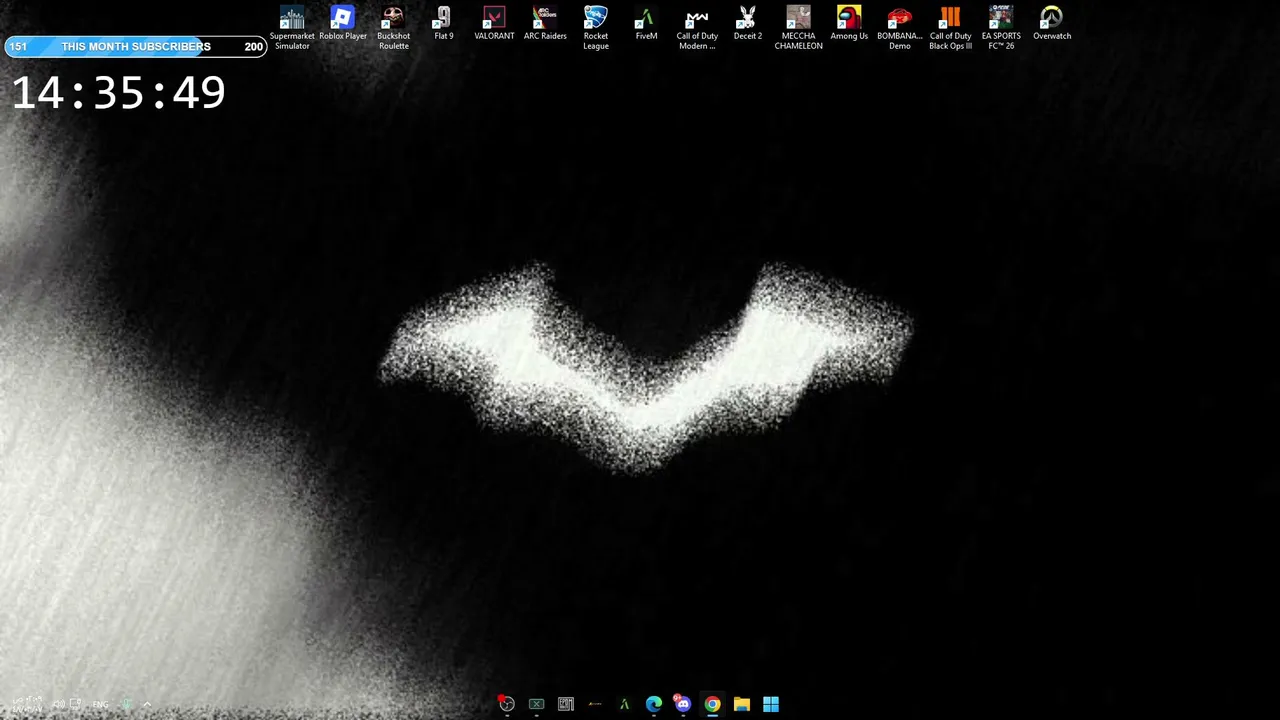Click the volume speaker tray icon
1280x720 pixels.
click(59, 704)
